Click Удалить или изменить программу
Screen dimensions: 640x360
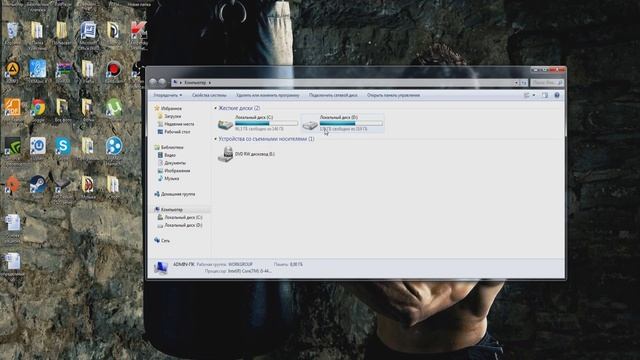click(x=267, y=95)
